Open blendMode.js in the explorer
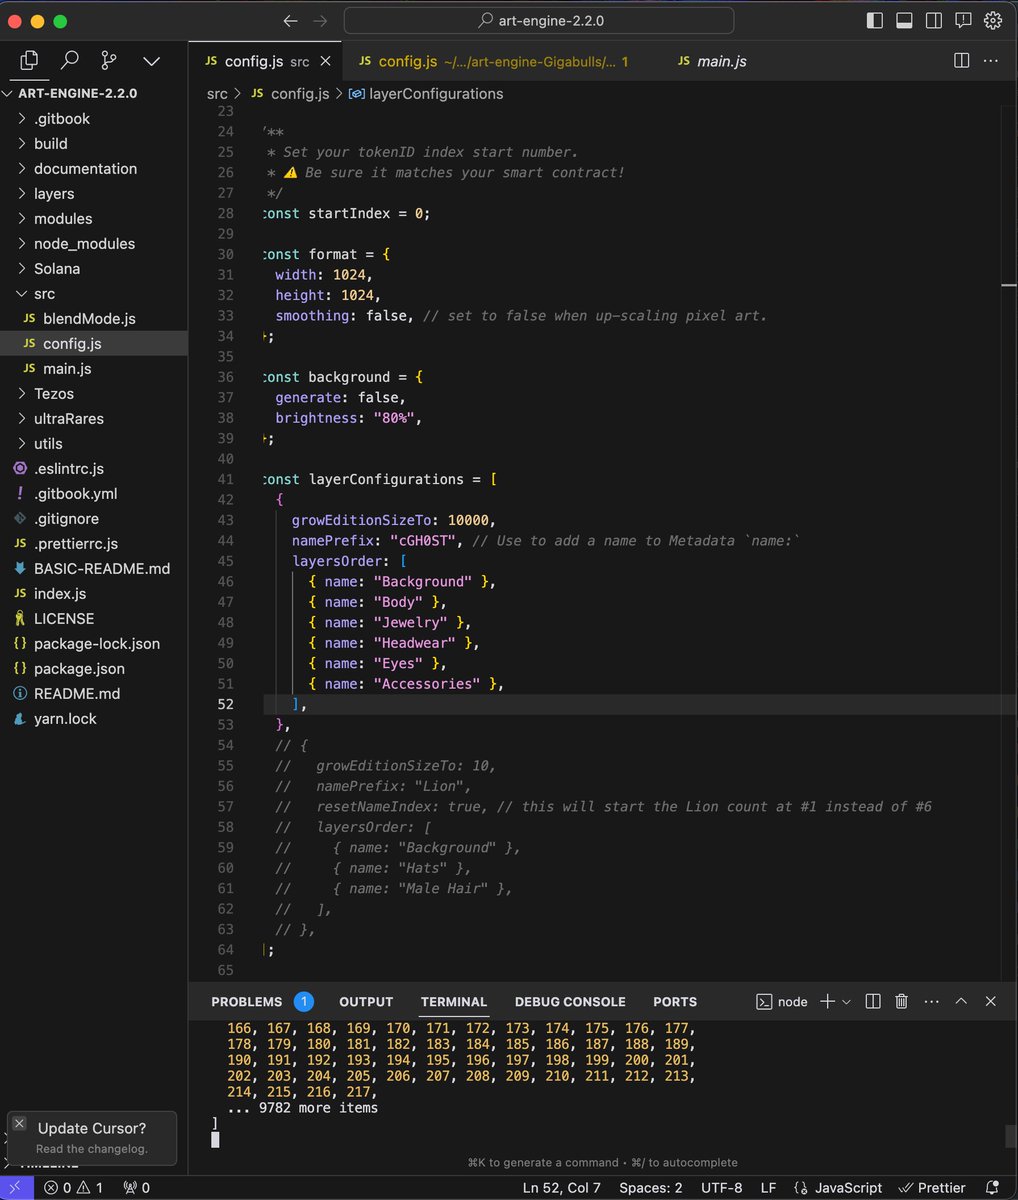Image resolution: width=1018 pixels, height=1200 pixels. [x=94, y=318]
